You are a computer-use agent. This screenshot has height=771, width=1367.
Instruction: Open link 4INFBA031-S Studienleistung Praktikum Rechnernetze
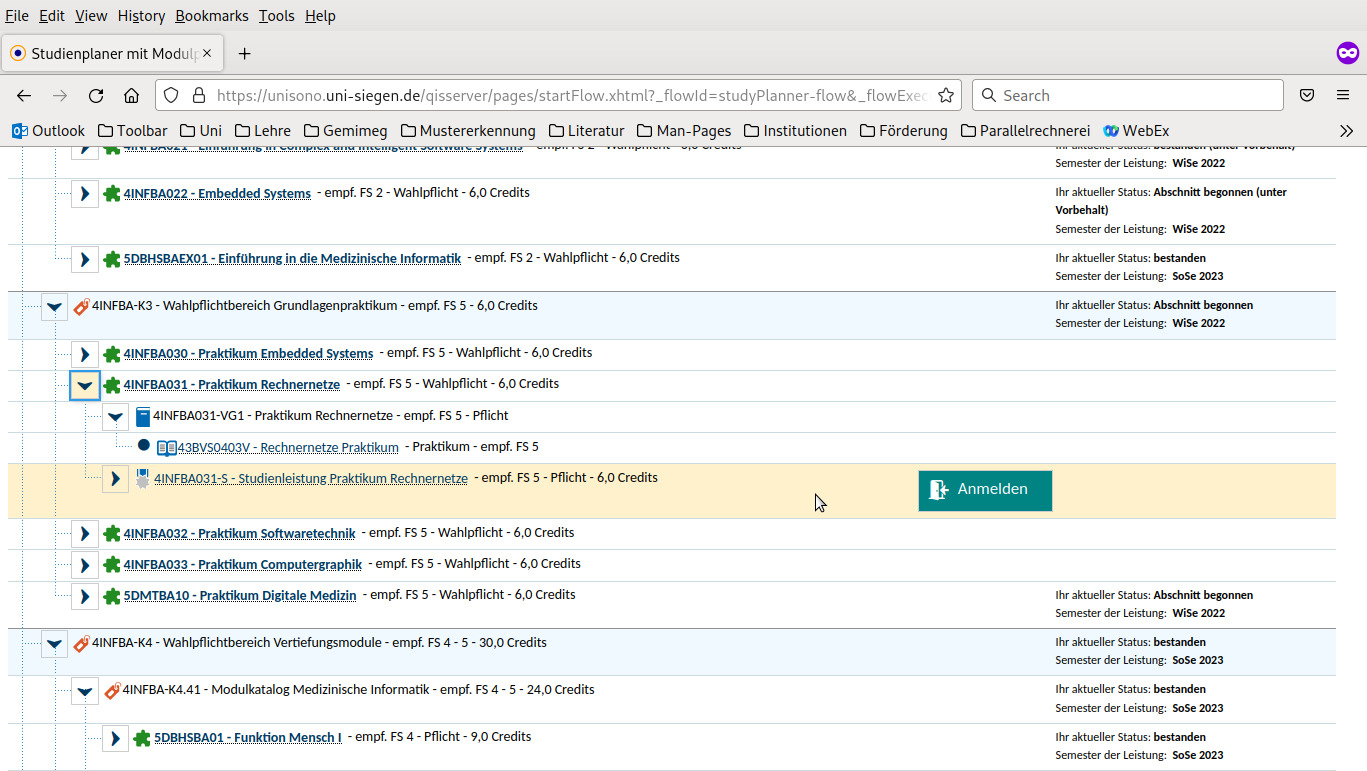[311, 478]
